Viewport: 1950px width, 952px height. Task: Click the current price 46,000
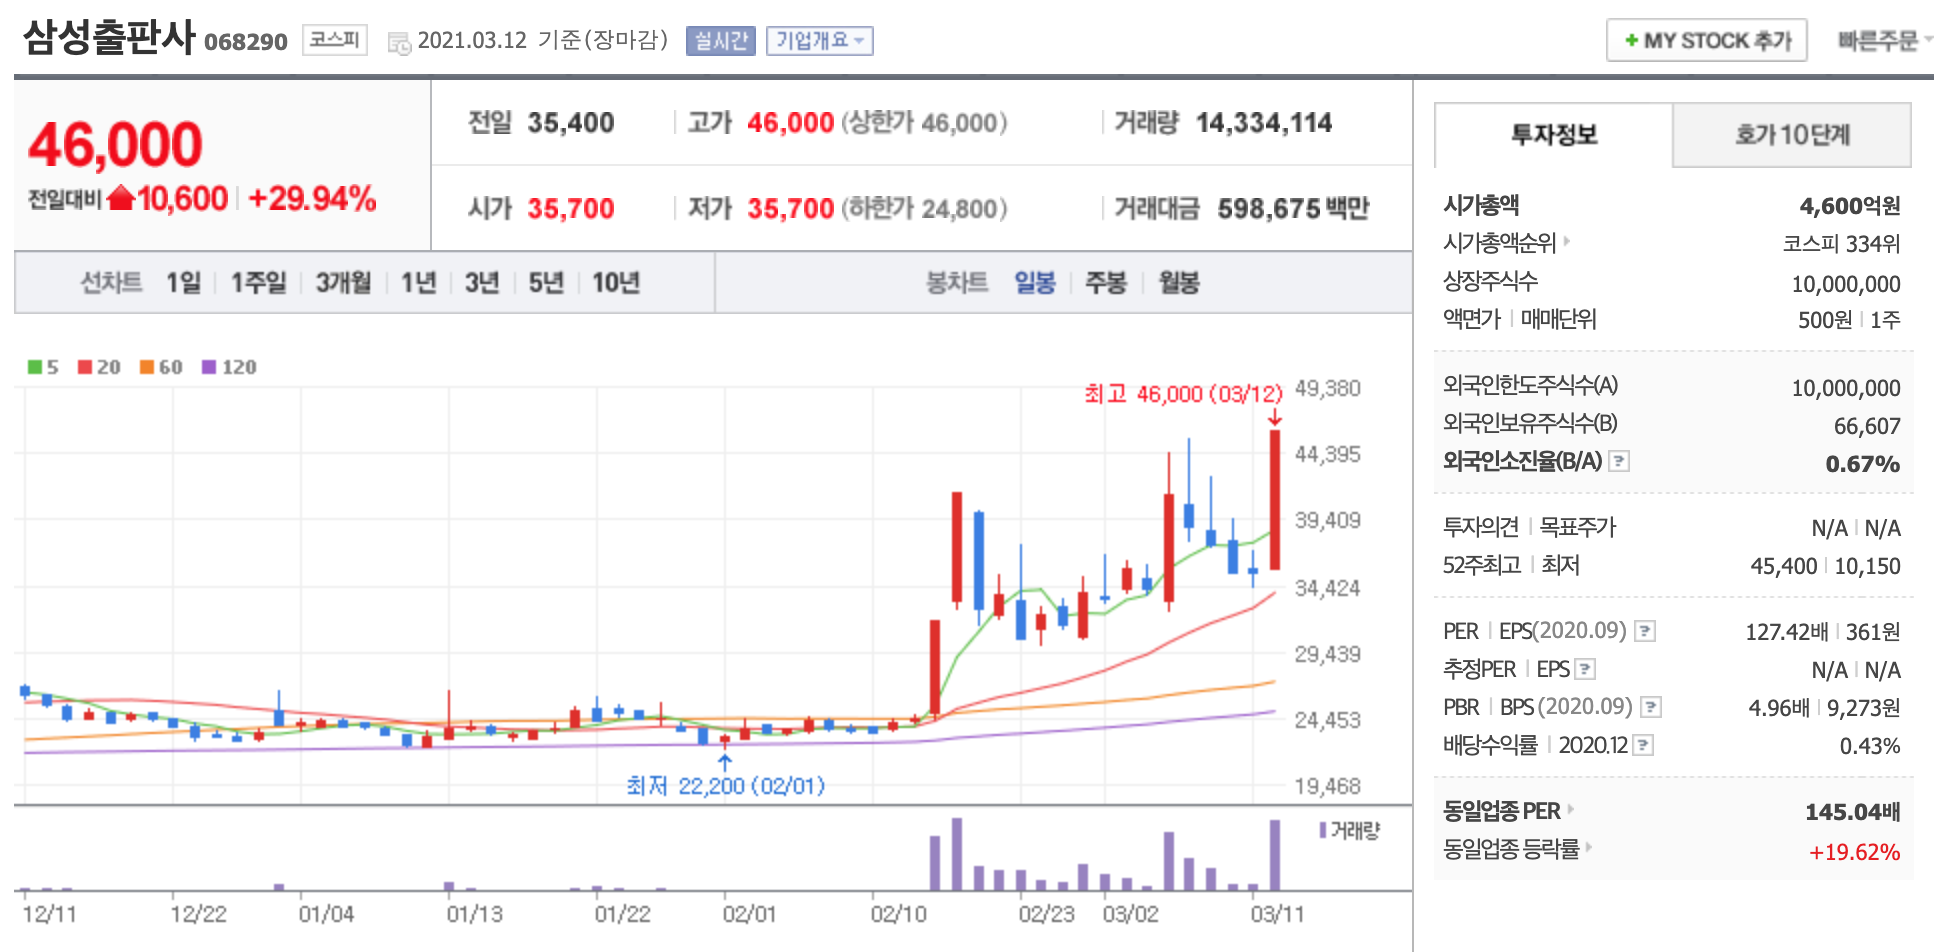pyautogui.click(x=115, y=145)
